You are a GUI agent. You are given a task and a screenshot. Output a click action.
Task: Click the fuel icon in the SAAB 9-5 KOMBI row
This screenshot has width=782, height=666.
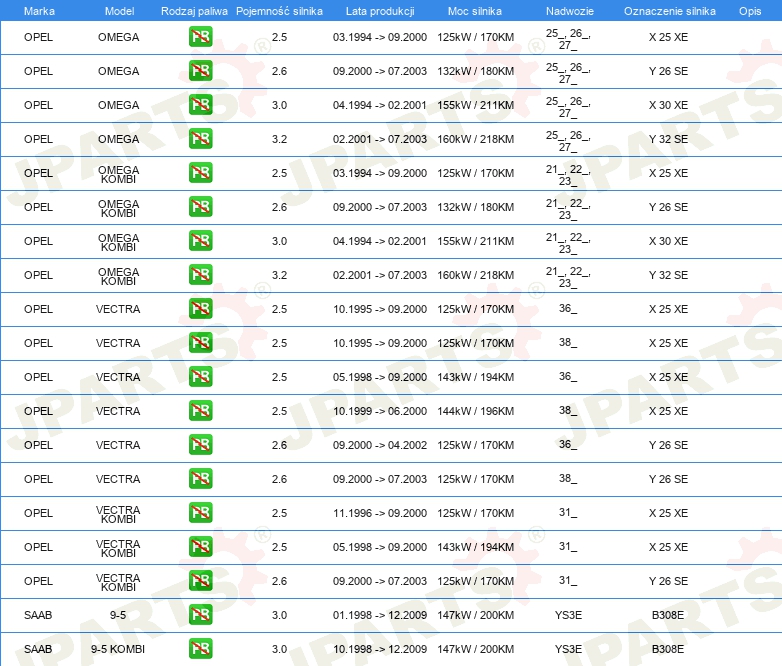(x=200, y=649)
